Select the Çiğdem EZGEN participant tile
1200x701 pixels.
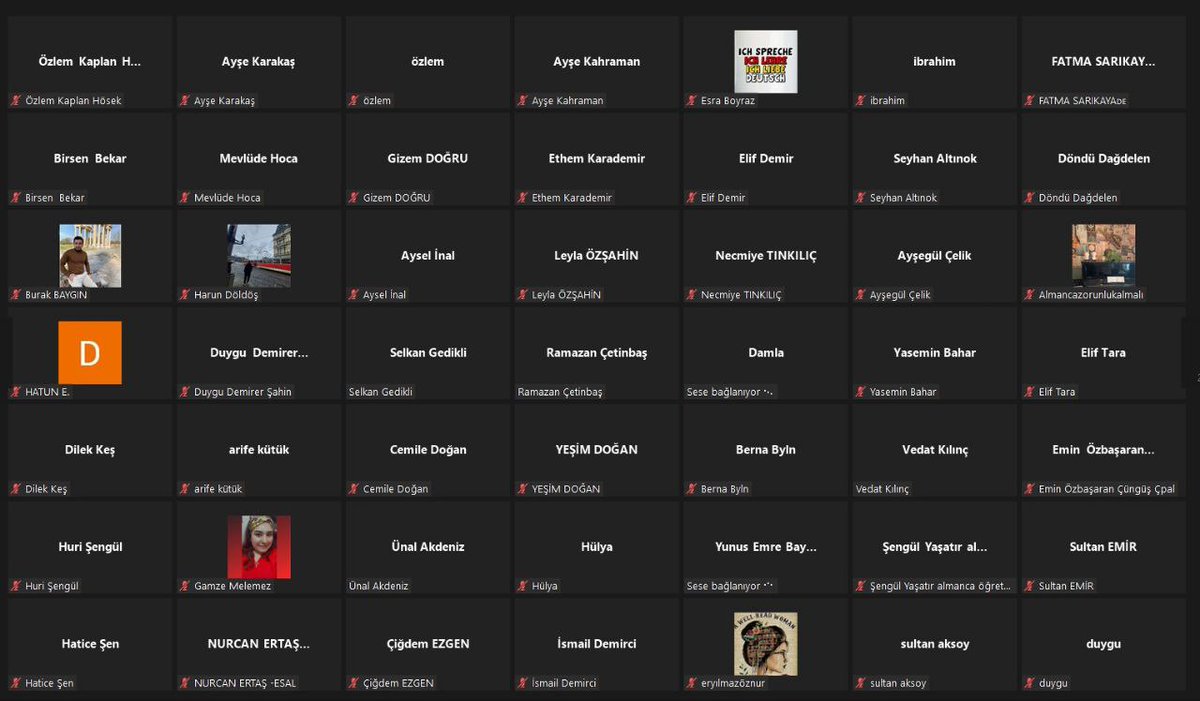coord(428,644)
